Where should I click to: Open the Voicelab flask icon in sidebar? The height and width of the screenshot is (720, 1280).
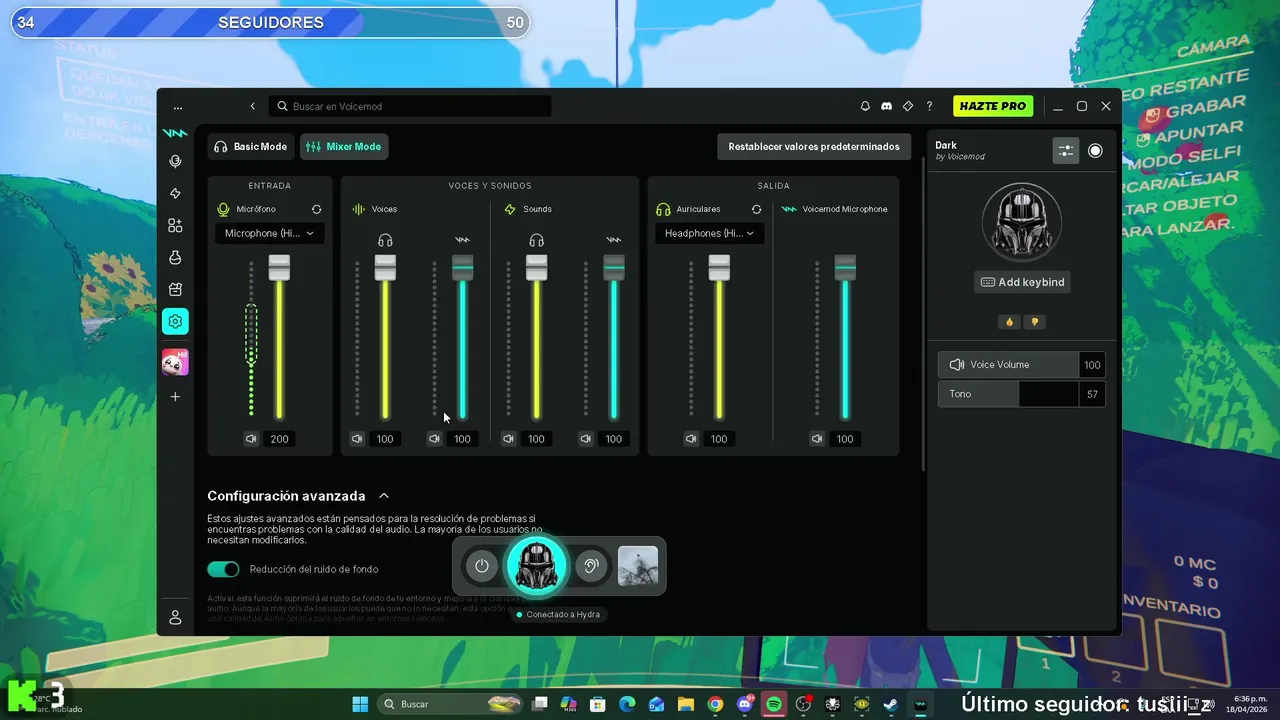tap(175, 258)
